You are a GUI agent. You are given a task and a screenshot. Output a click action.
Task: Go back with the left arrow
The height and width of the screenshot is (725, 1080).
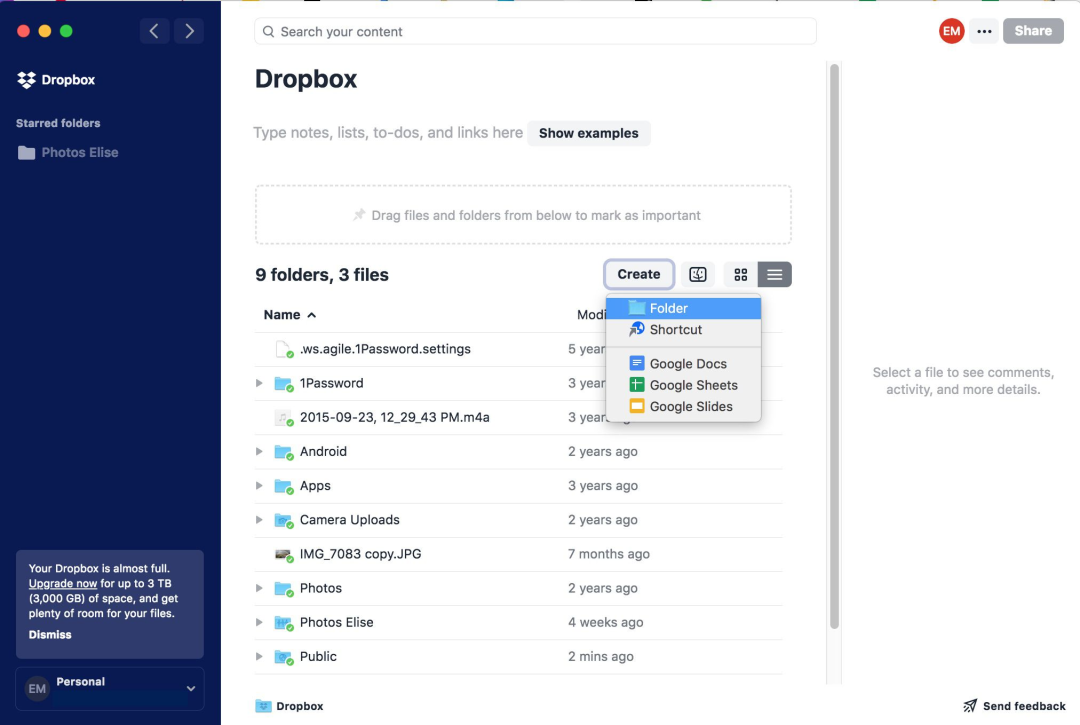tap(154, 31)
